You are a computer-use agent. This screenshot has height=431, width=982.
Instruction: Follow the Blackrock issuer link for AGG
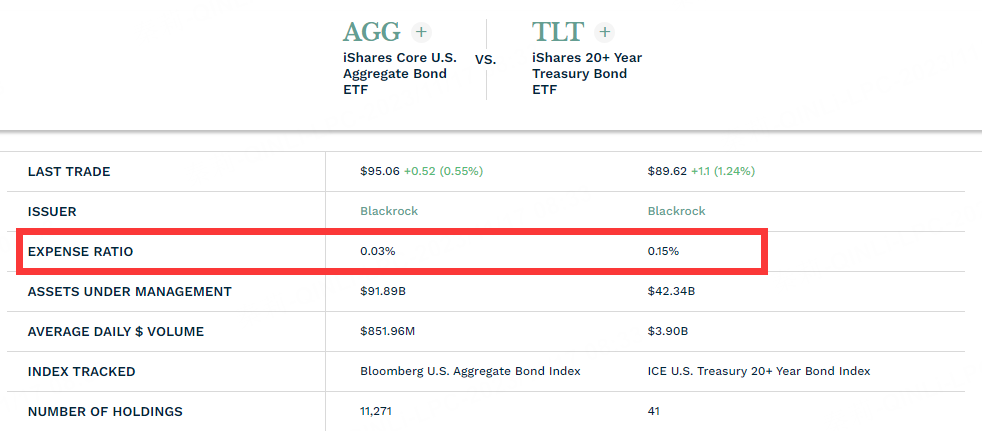389,211
